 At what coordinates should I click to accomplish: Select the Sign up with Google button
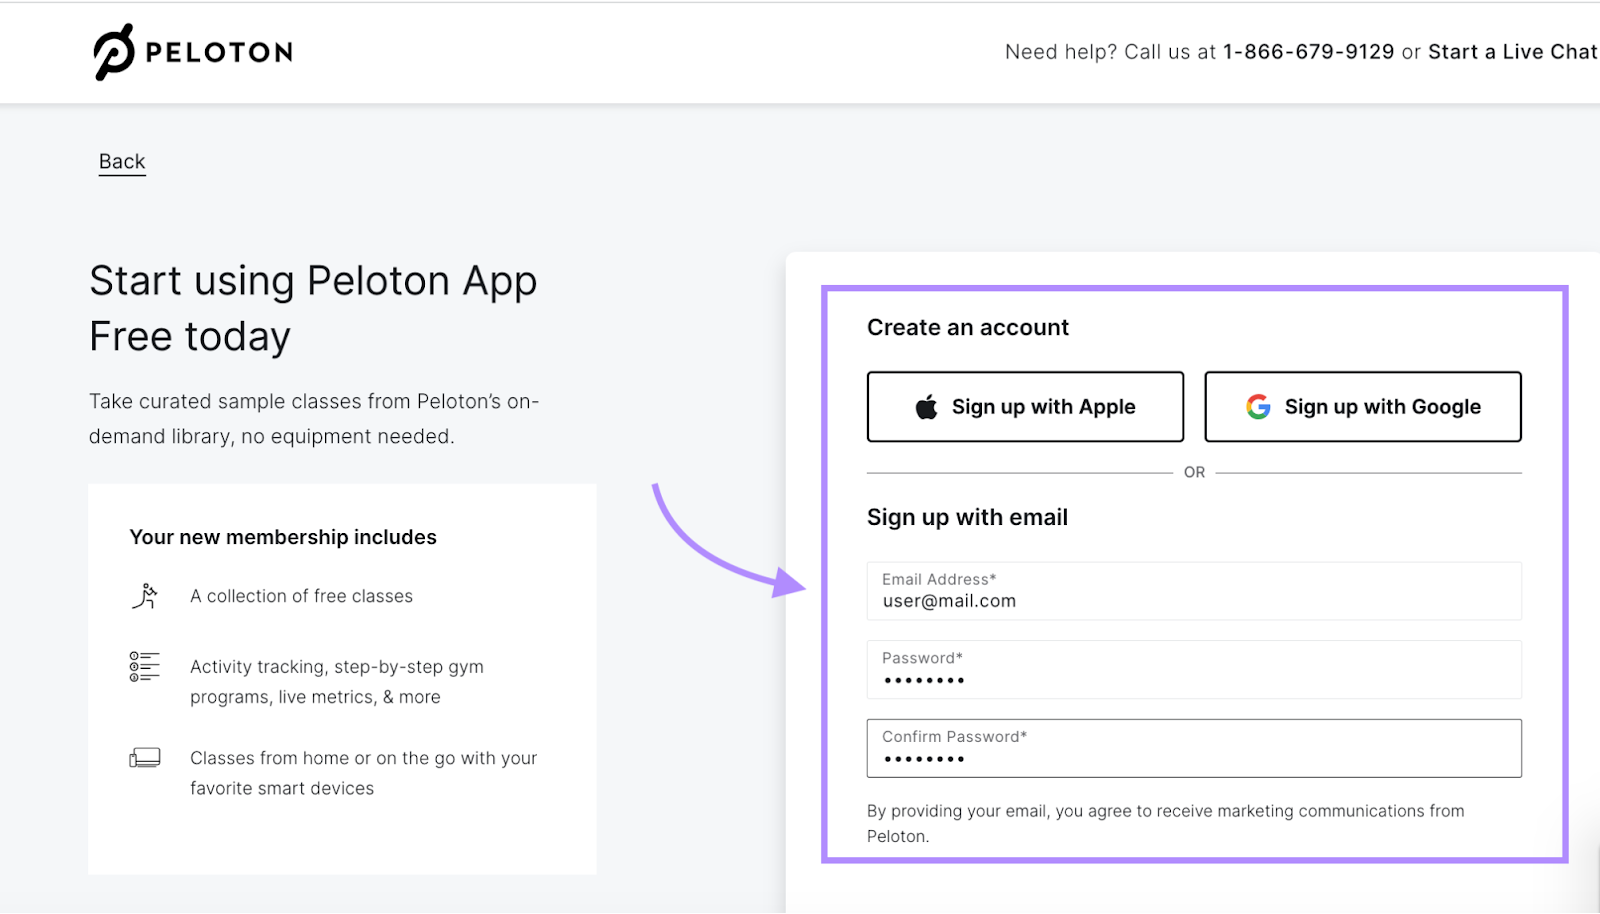(1362, 406)
